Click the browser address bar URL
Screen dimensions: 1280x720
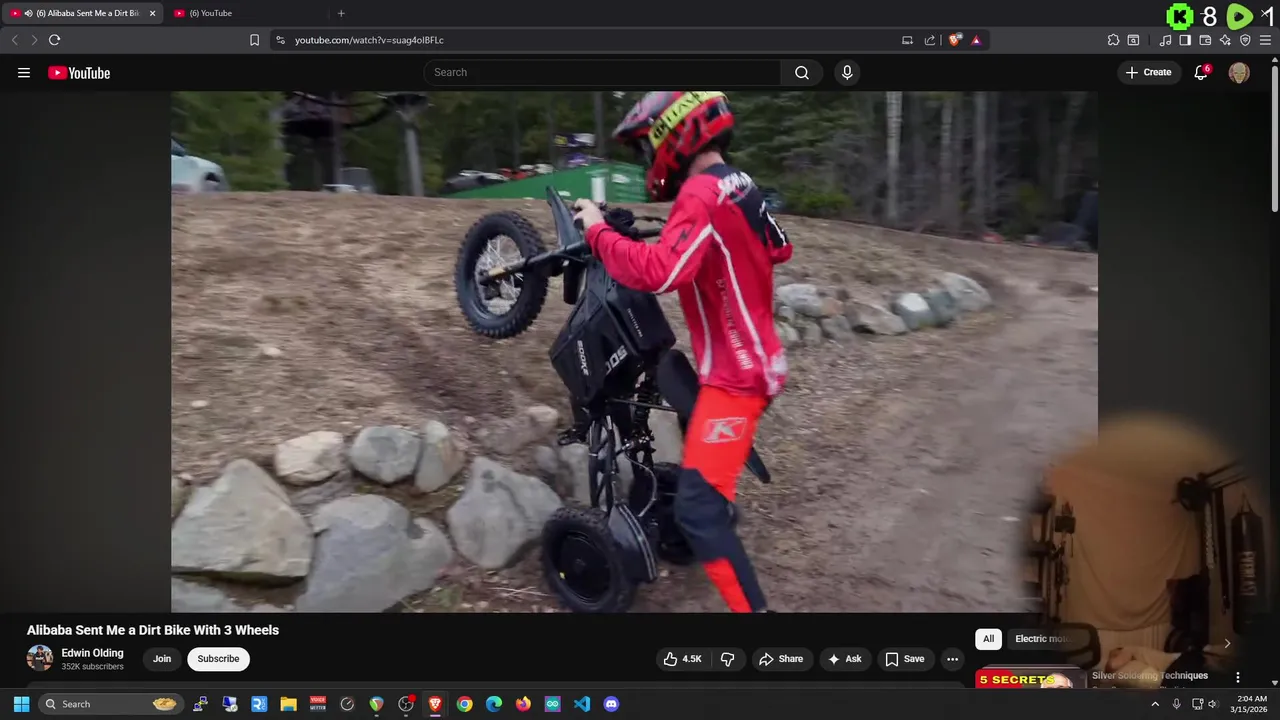[369, 40]
